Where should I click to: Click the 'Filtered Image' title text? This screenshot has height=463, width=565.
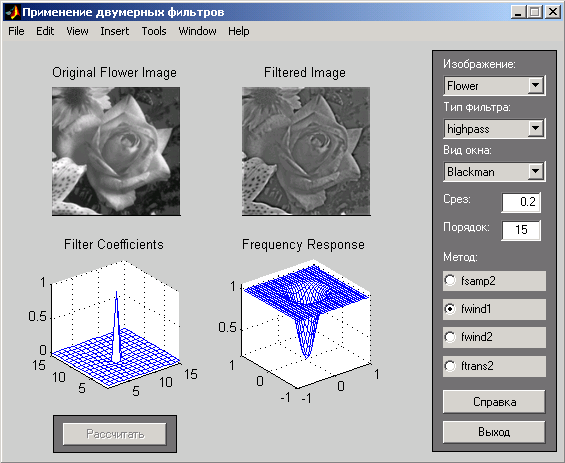(305, 72)
